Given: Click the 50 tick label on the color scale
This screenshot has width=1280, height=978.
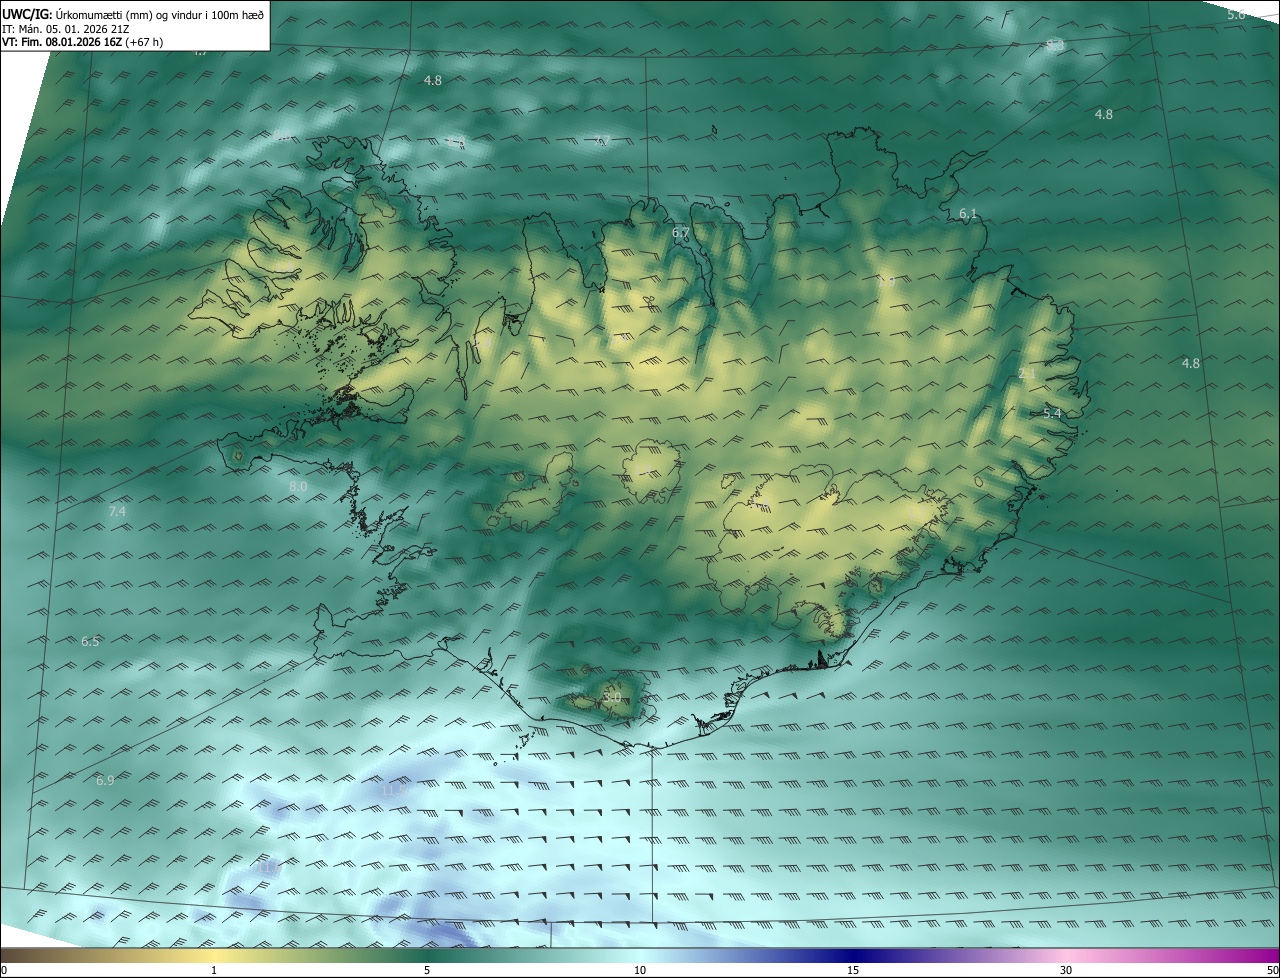Looking at the screenshot, I should point(1272,970).
